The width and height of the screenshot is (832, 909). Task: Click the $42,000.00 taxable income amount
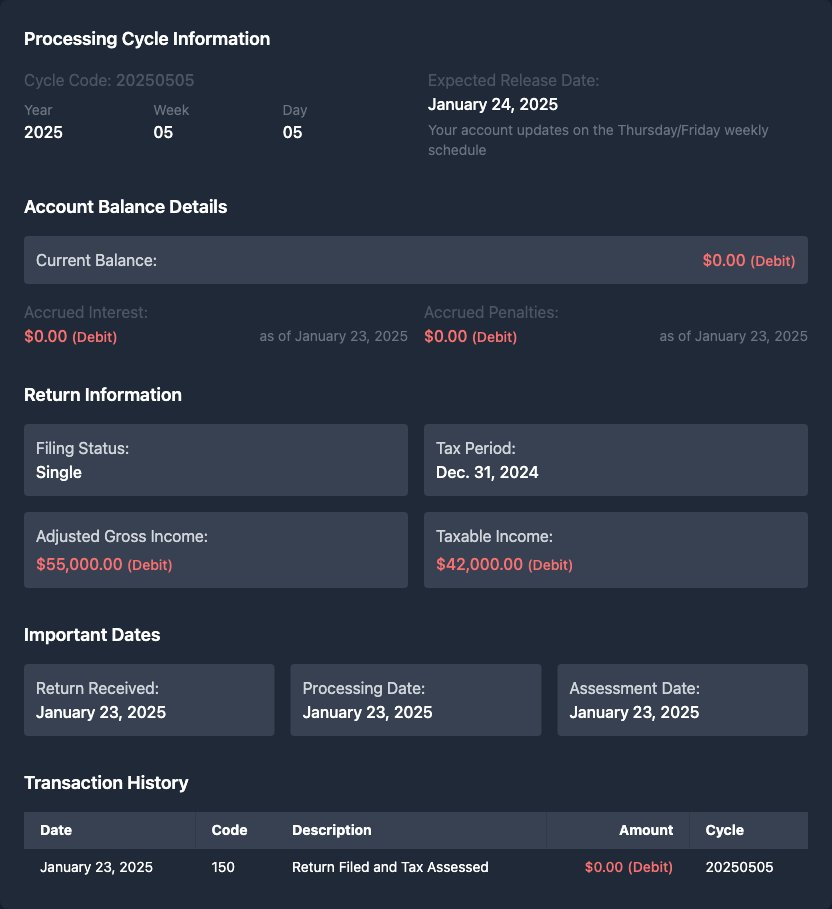(x=504, y=564)
